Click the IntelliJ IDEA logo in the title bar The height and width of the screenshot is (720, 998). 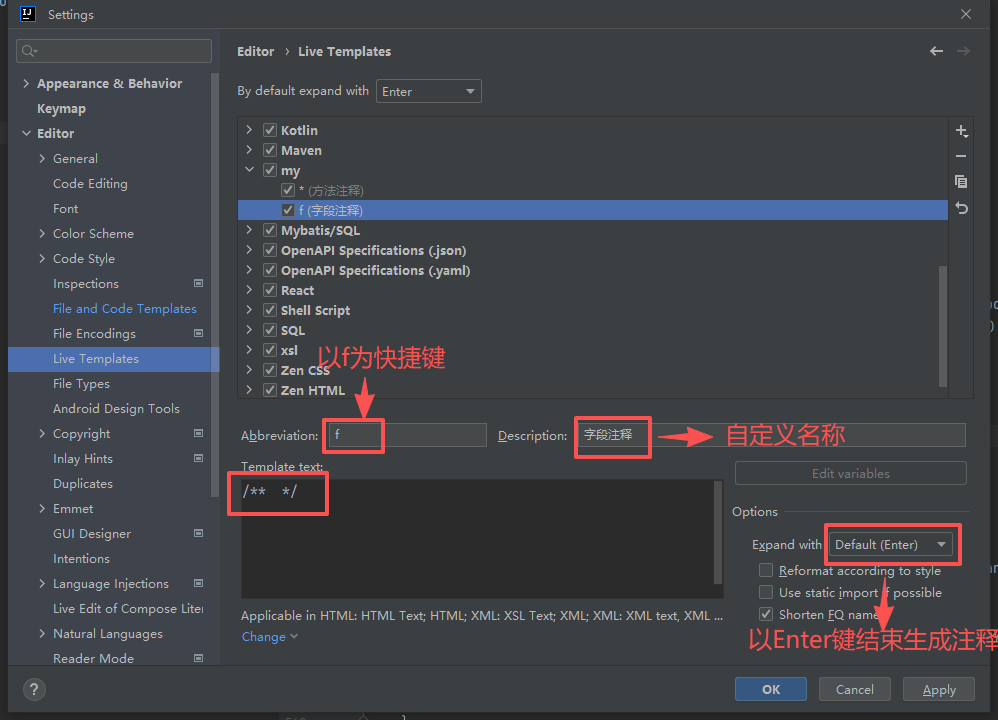pos(28,14)
